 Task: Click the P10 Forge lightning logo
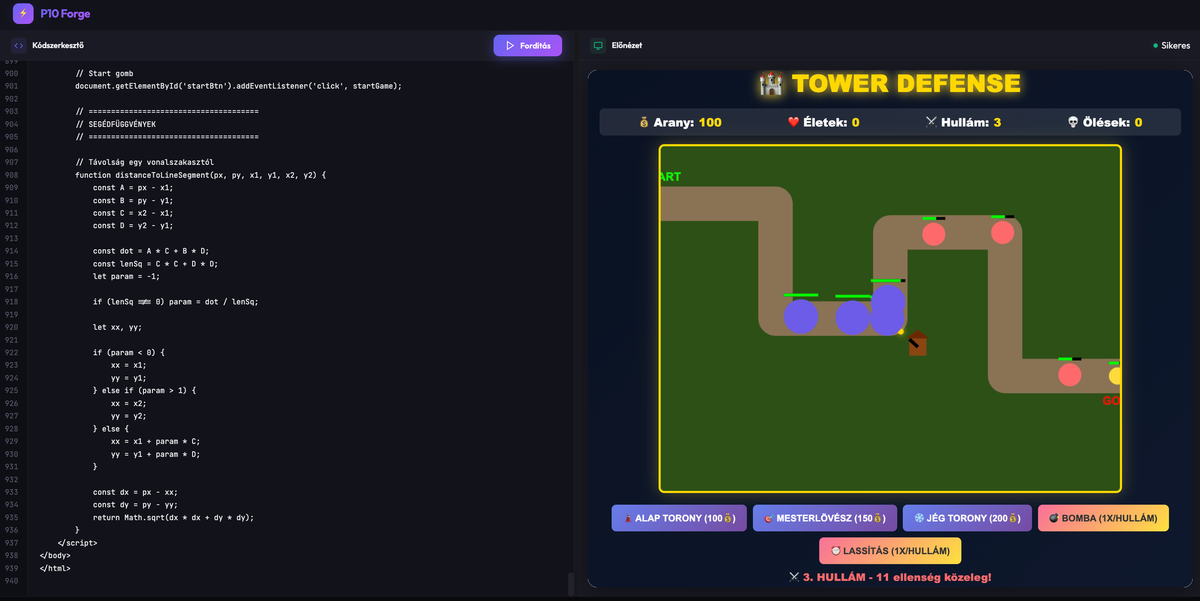point(23,14)
